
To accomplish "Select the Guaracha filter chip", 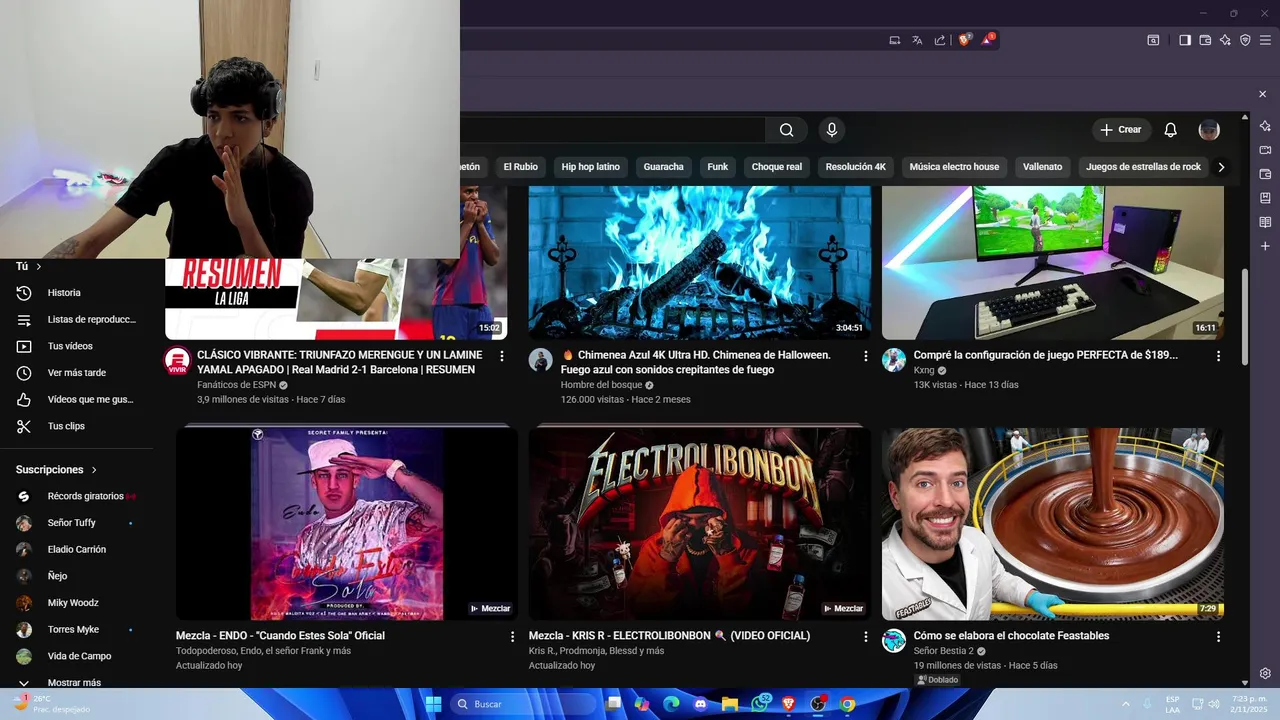I will [664, 167].
